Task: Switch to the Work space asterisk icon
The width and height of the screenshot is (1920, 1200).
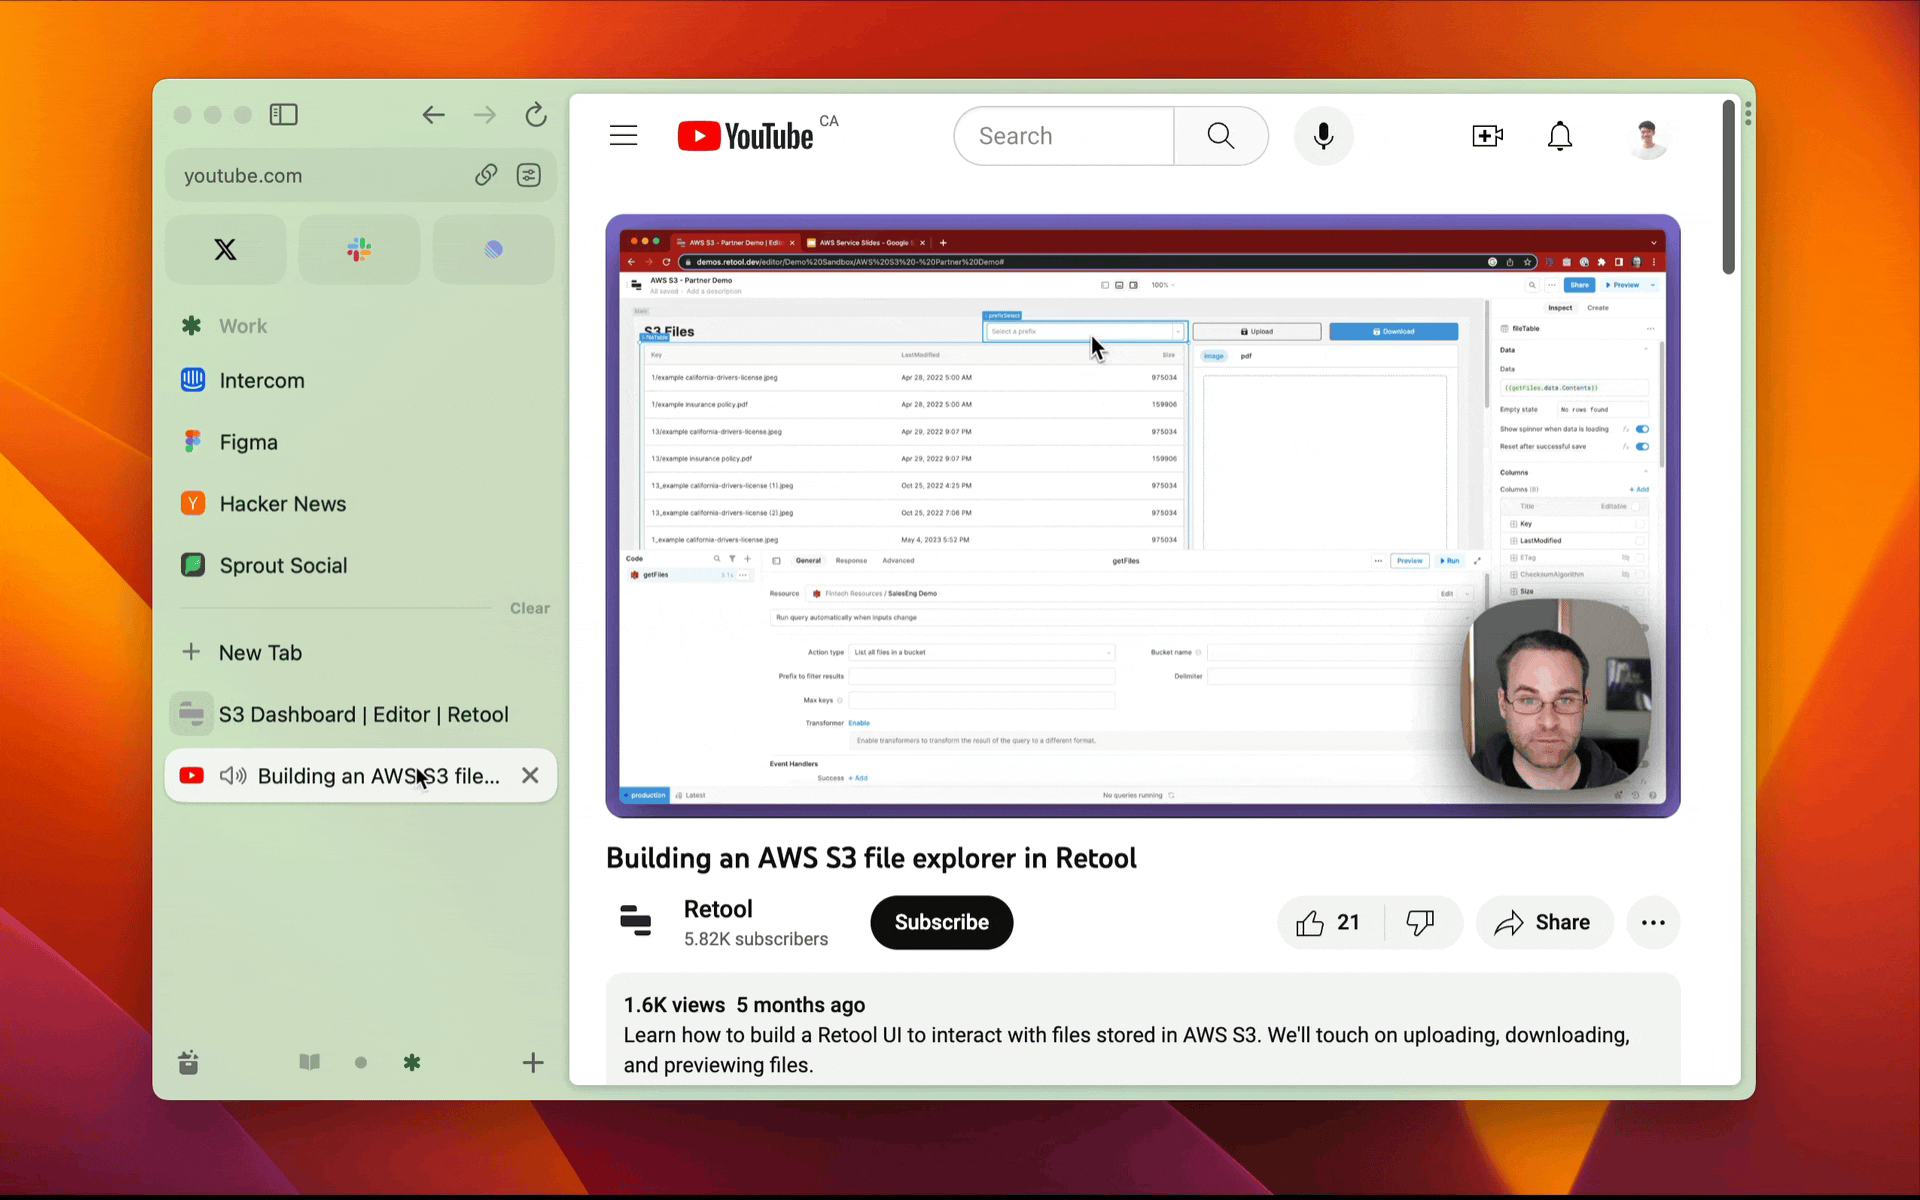Action: pos(412,1062)
